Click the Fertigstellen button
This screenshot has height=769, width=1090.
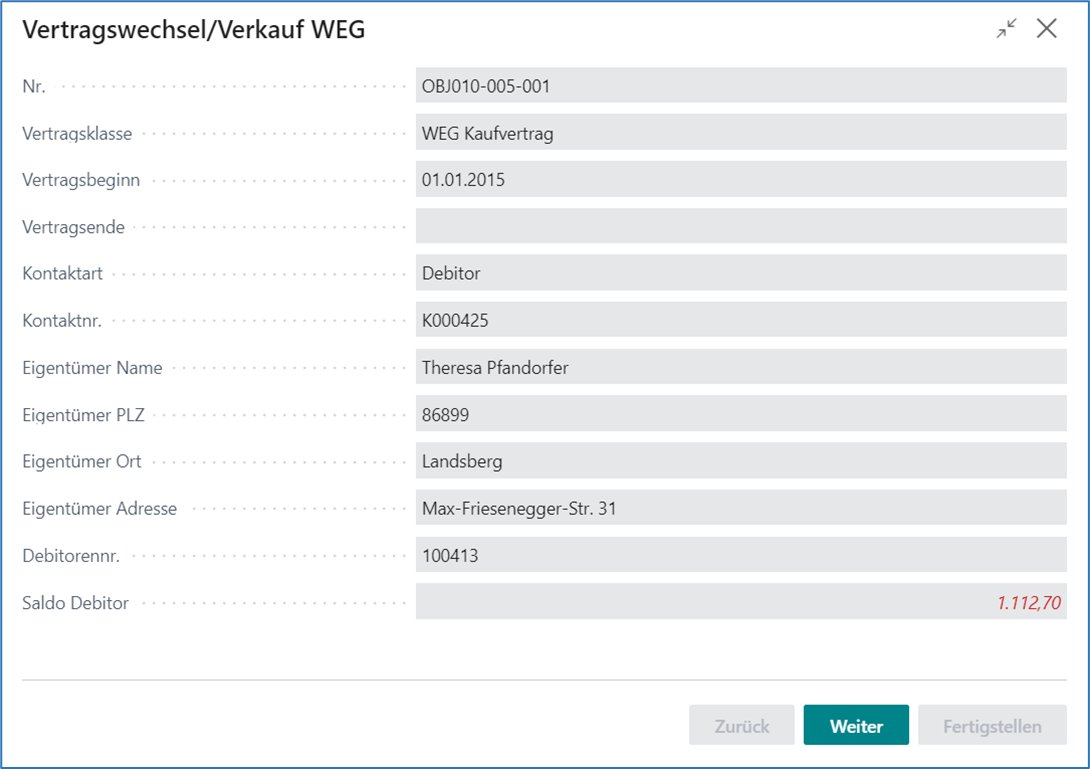pos(991,726)
